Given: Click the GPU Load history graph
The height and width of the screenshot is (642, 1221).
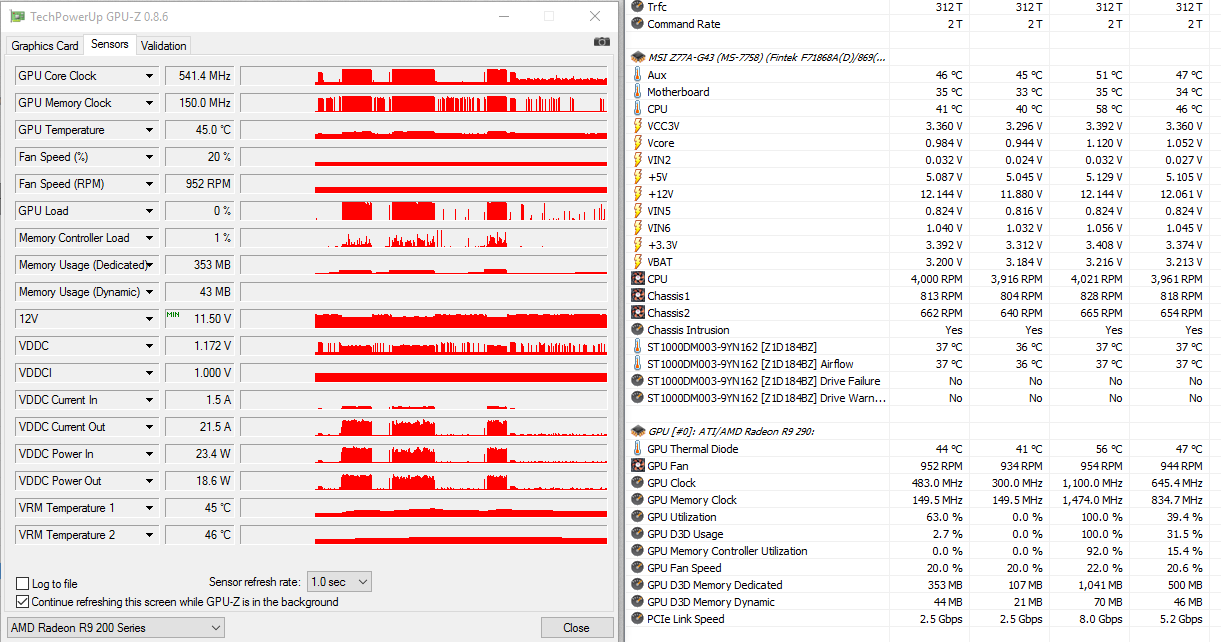Looking at the screenshot, I should [424, 211].
